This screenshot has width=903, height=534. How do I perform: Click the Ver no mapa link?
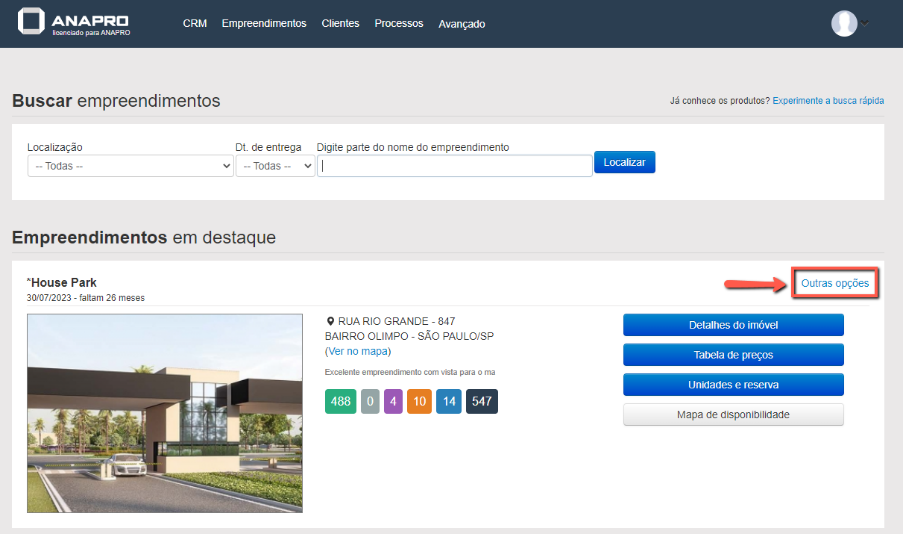pos(358,351)
